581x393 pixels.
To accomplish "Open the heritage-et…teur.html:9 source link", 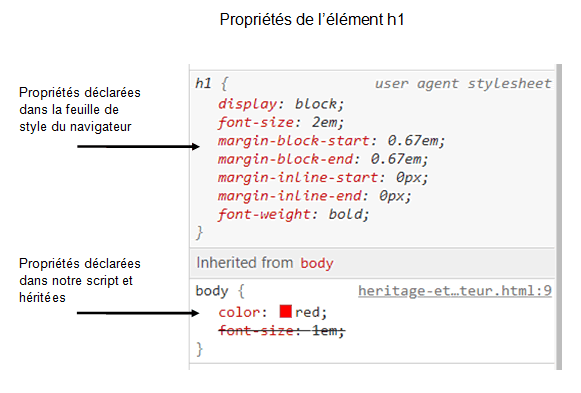I will pyautogui.click(x=455, y=291).
